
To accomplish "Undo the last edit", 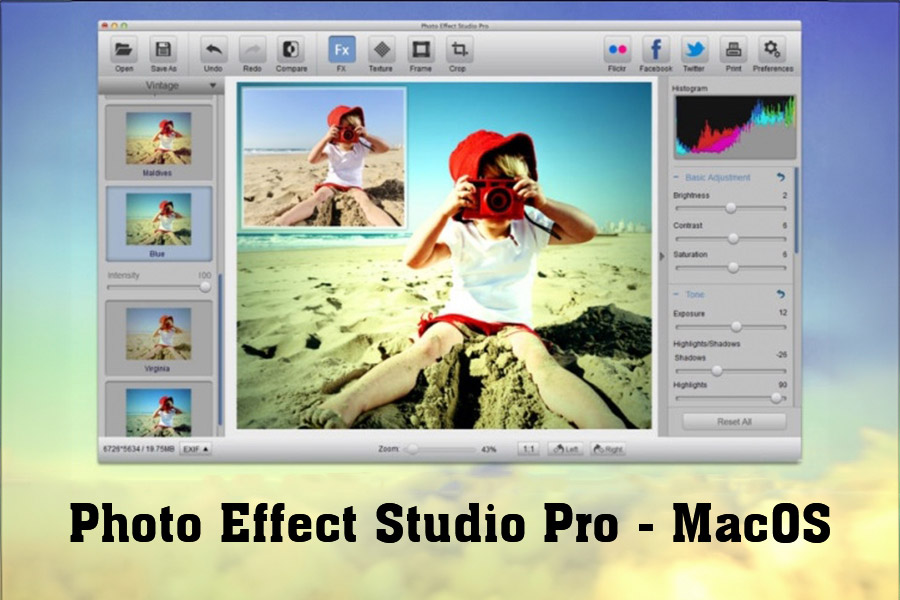I will (x=213, y=49).
